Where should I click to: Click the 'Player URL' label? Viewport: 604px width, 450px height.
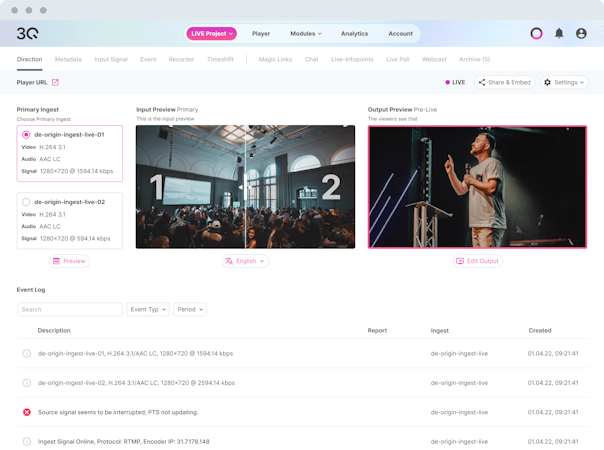click(32, 82)
